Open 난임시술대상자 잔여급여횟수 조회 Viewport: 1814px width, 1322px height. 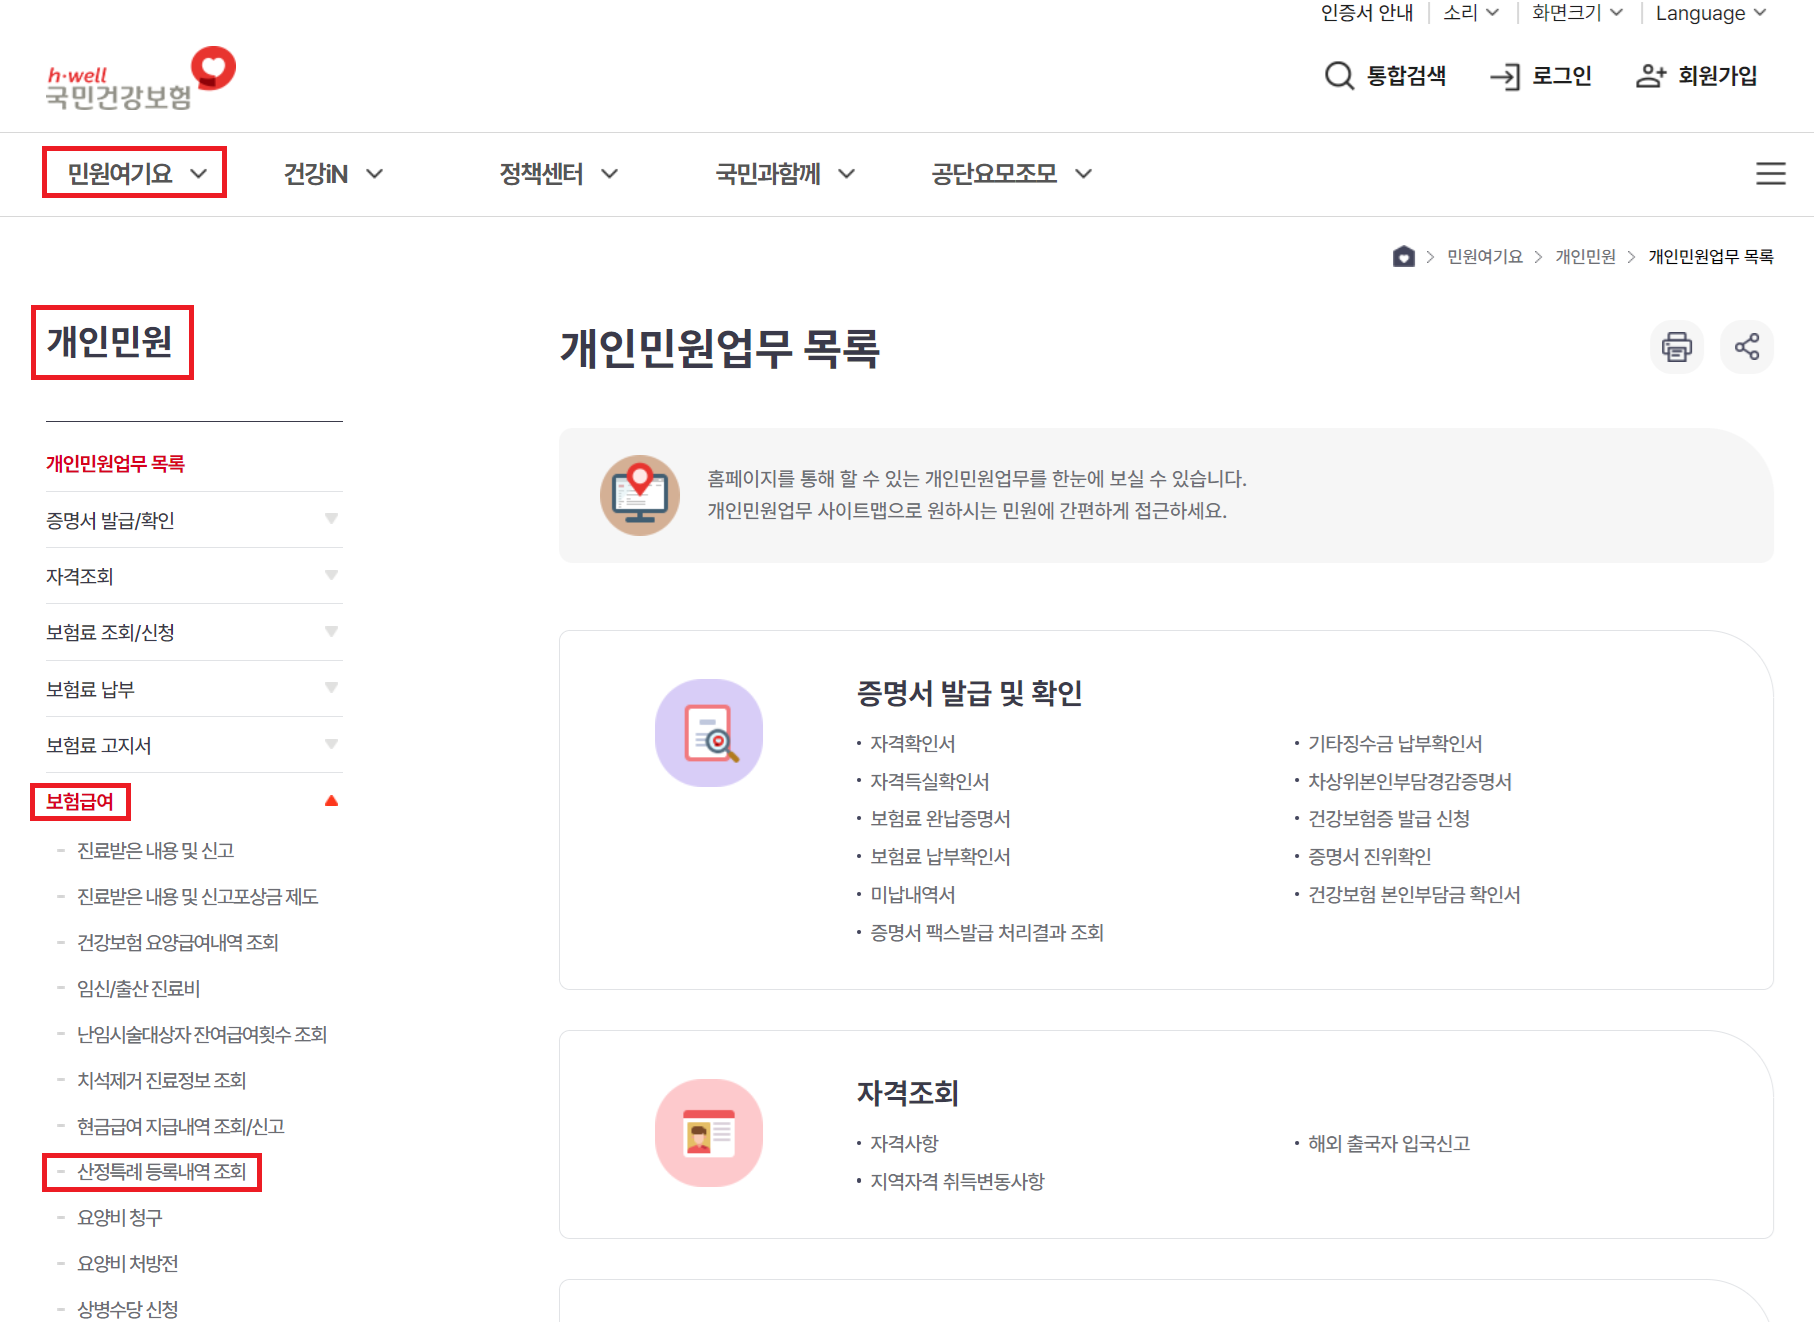202,1035
